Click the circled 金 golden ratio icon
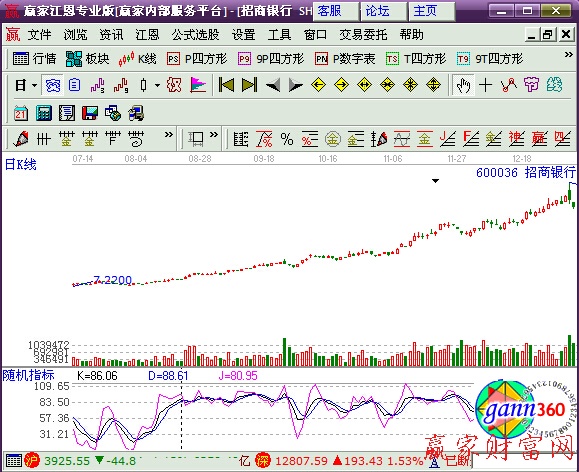 (332, 139)
